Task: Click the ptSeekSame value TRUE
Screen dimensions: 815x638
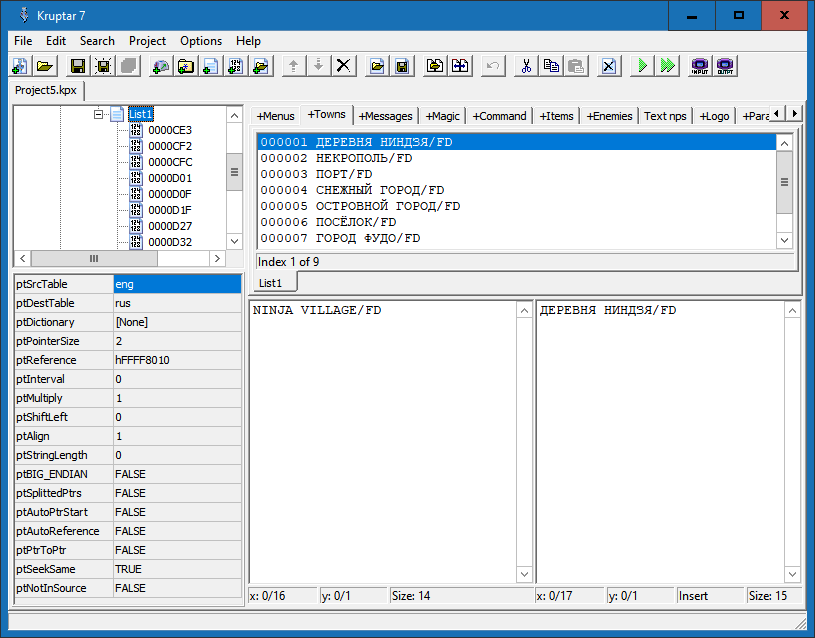Action: [177, 569]
